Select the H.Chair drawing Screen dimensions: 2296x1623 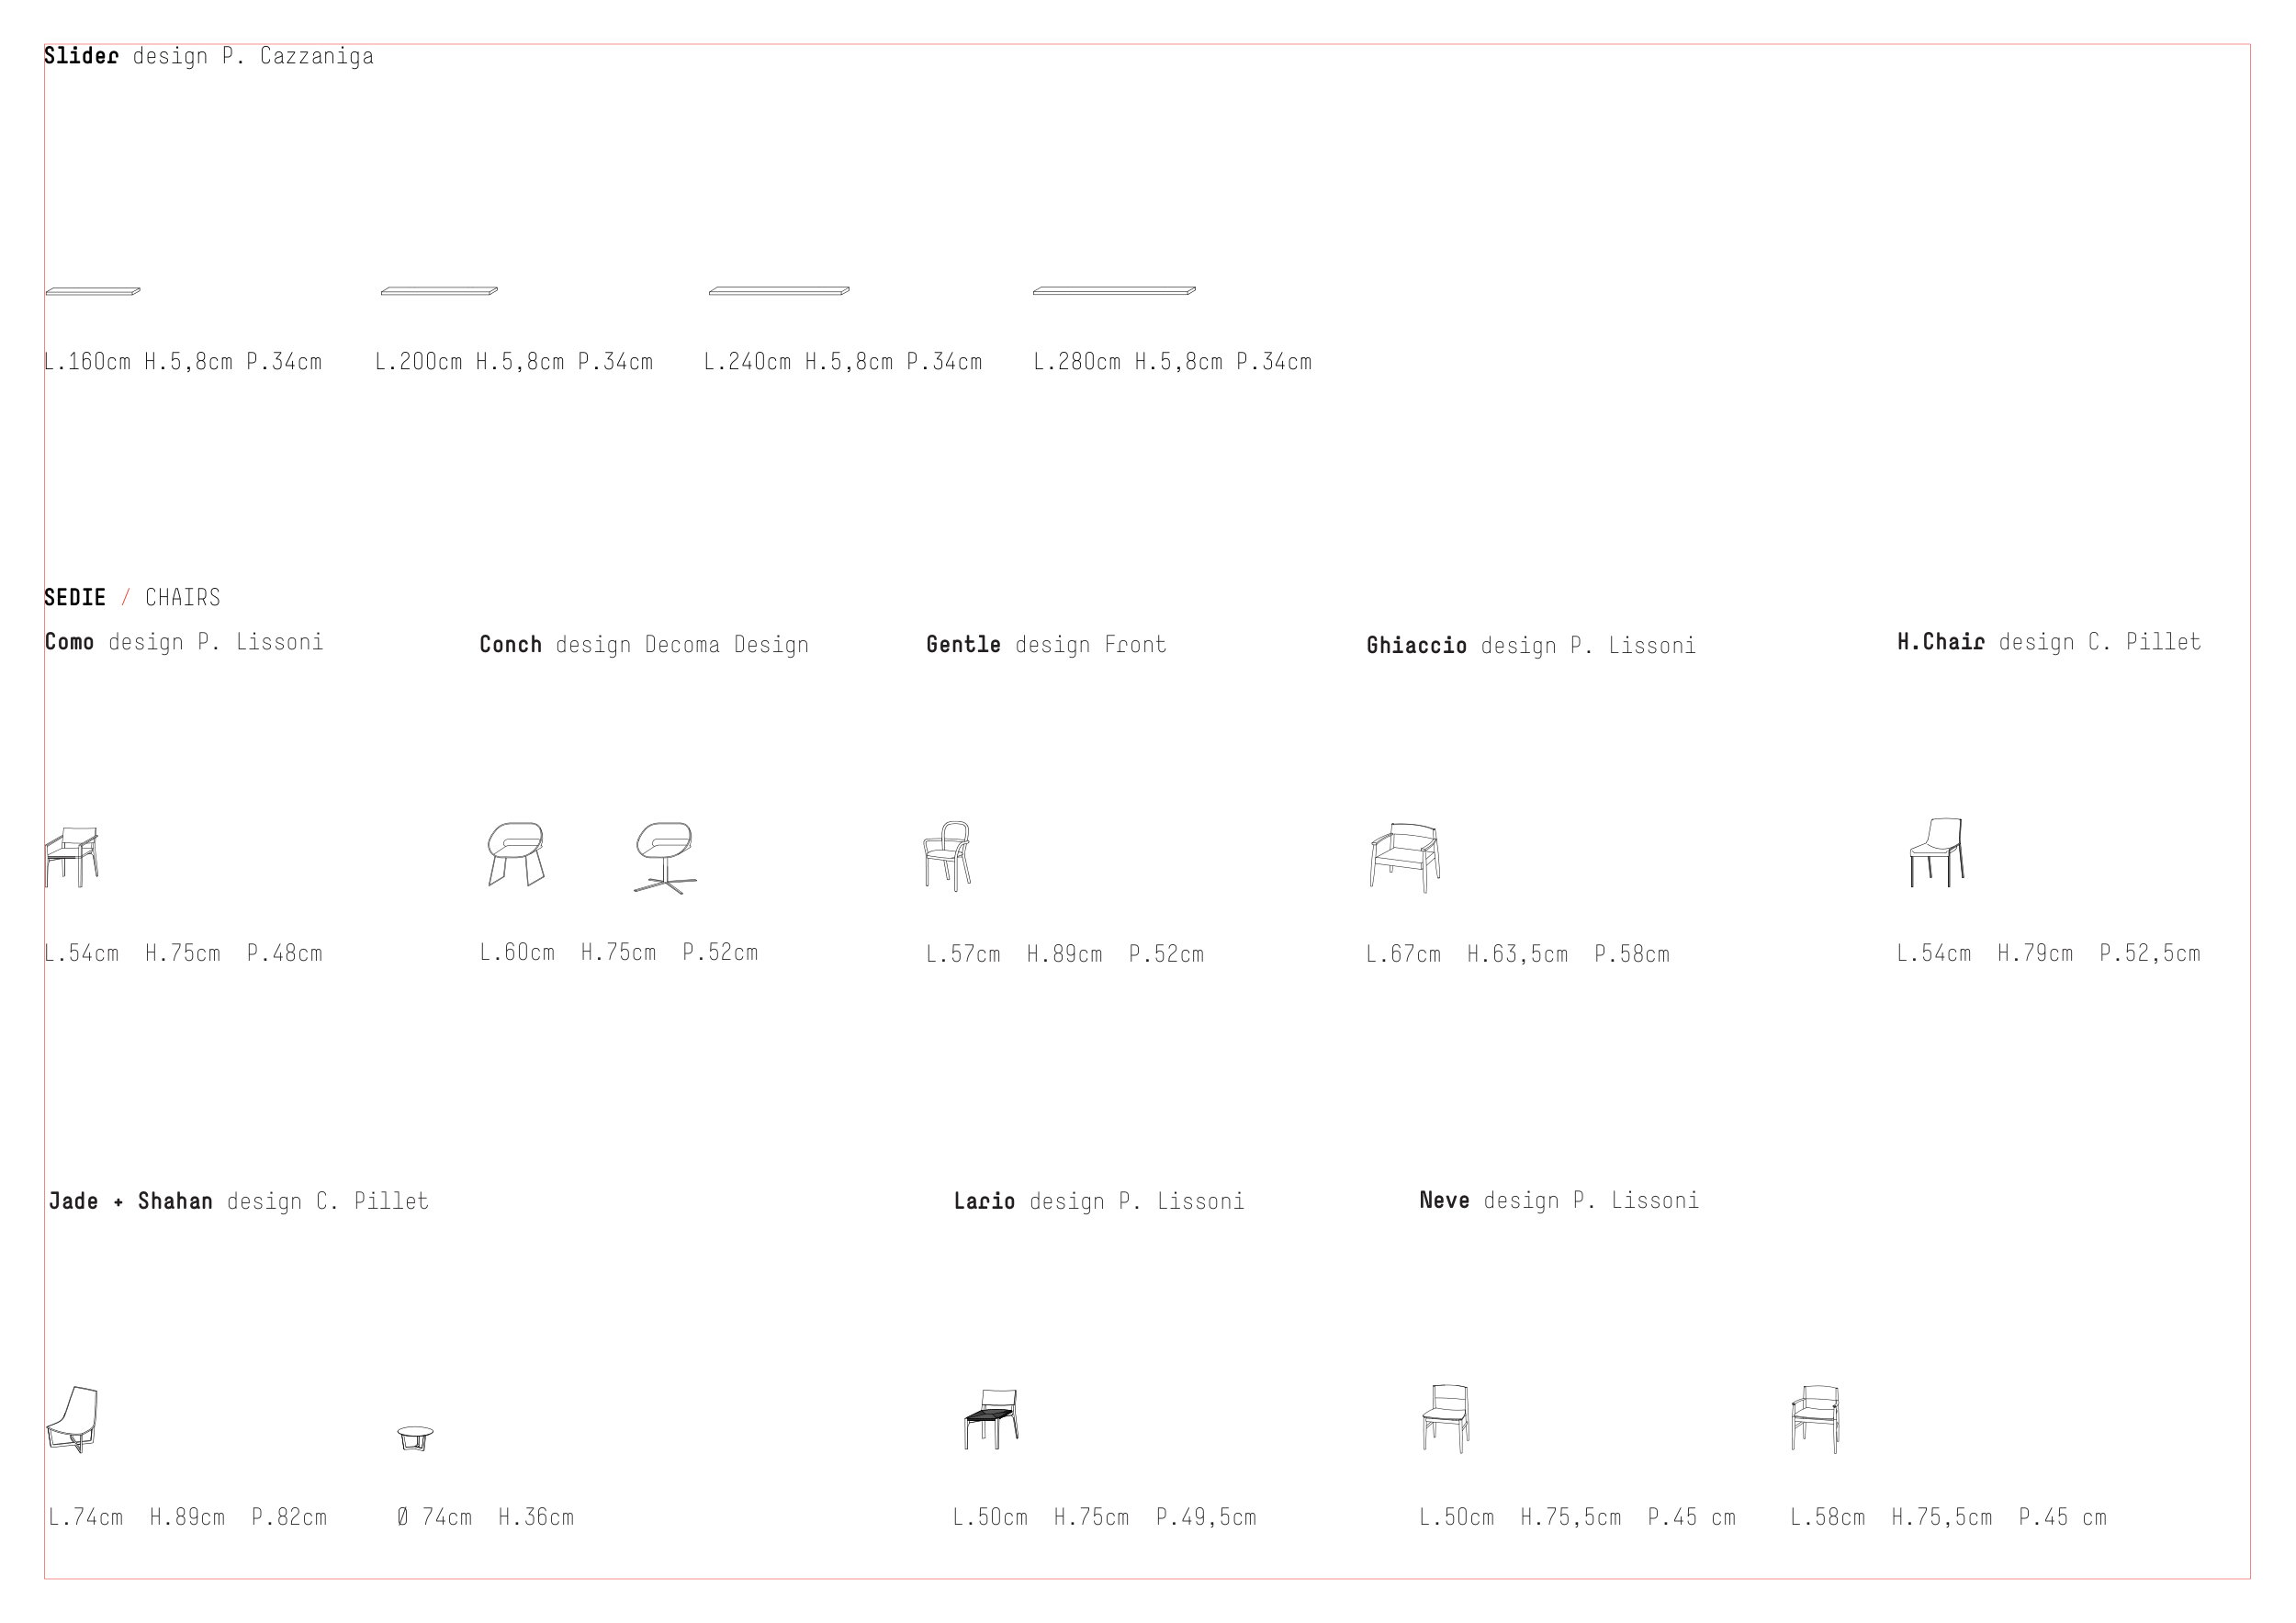1937,852
